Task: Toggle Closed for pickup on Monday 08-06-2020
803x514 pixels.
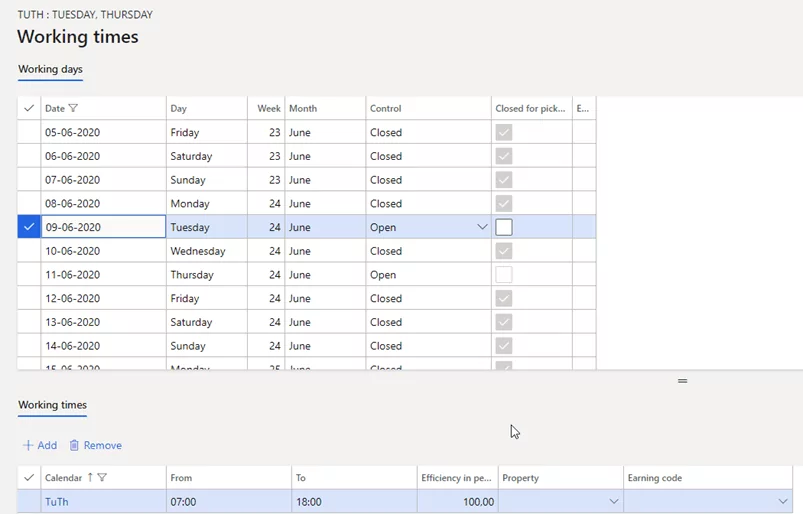Action: (x=504, y=203)
